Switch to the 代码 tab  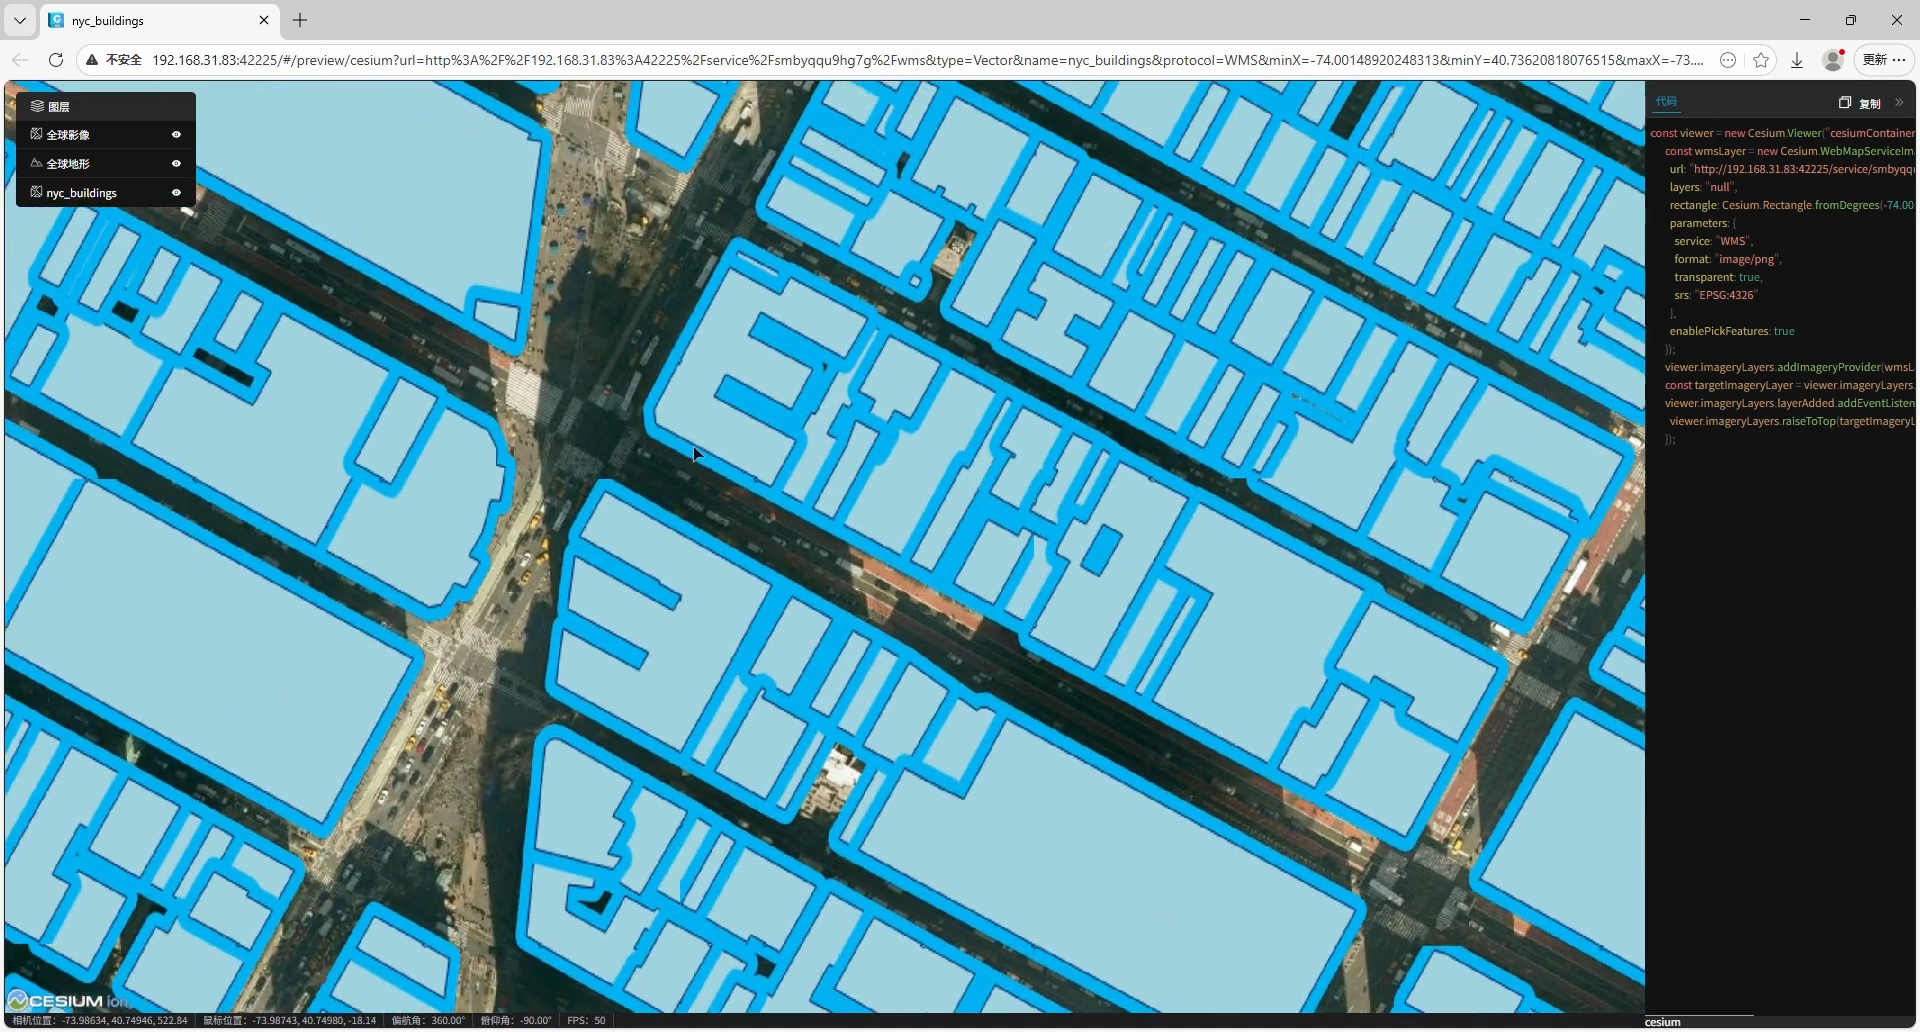(1666, 101)
